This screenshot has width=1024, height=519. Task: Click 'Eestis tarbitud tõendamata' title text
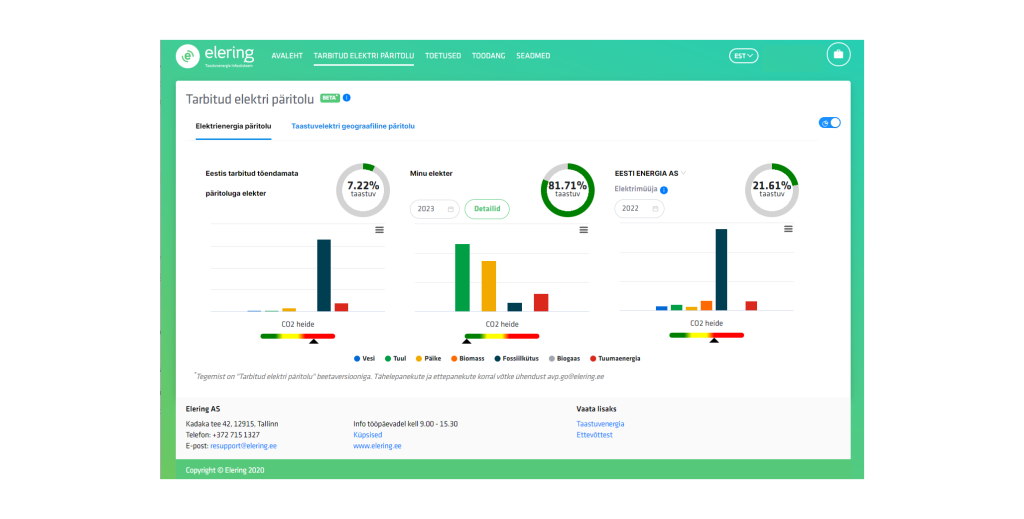click(x=251, y=174)
